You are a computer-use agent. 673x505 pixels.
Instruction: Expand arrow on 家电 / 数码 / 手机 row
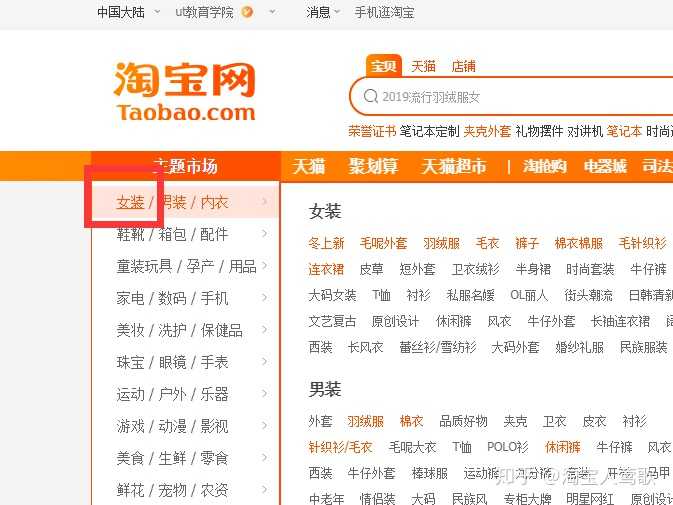pos(264,297)
